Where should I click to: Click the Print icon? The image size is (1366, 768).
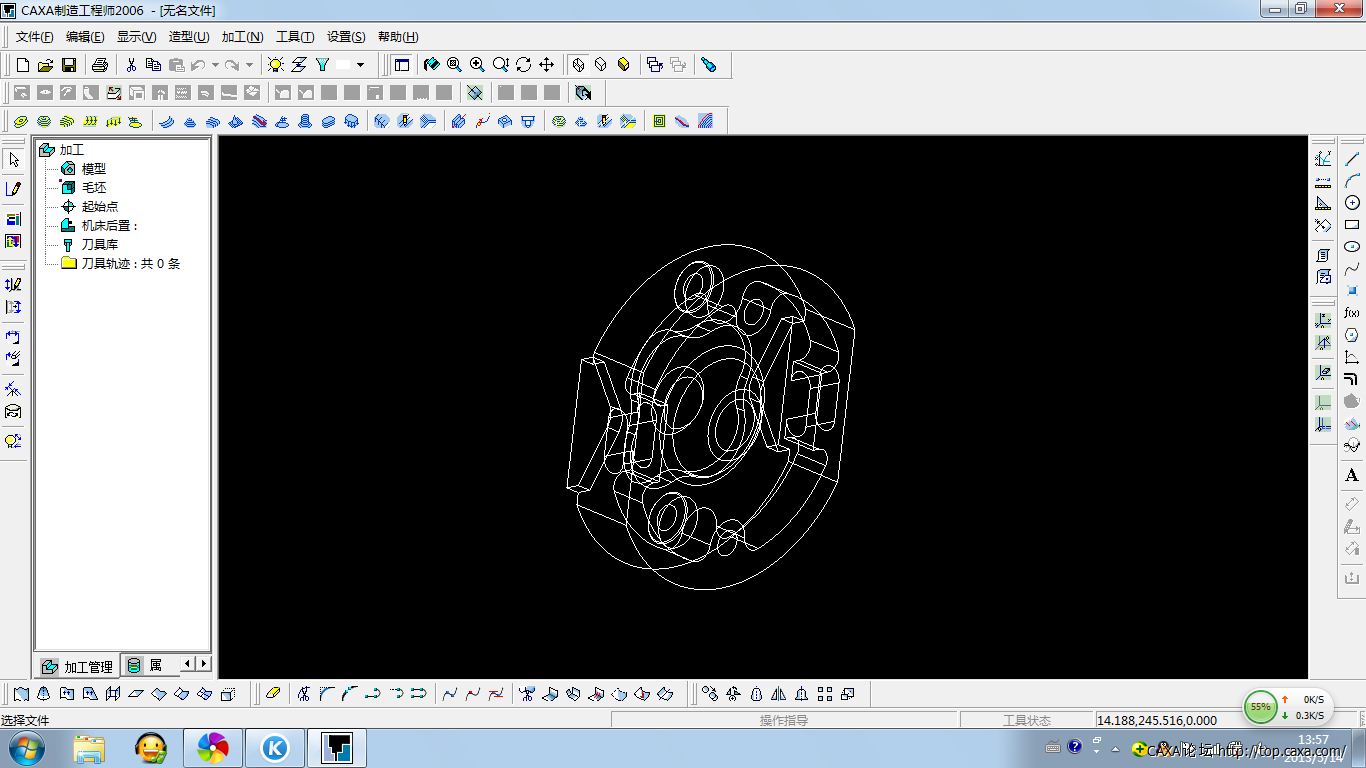99,65
